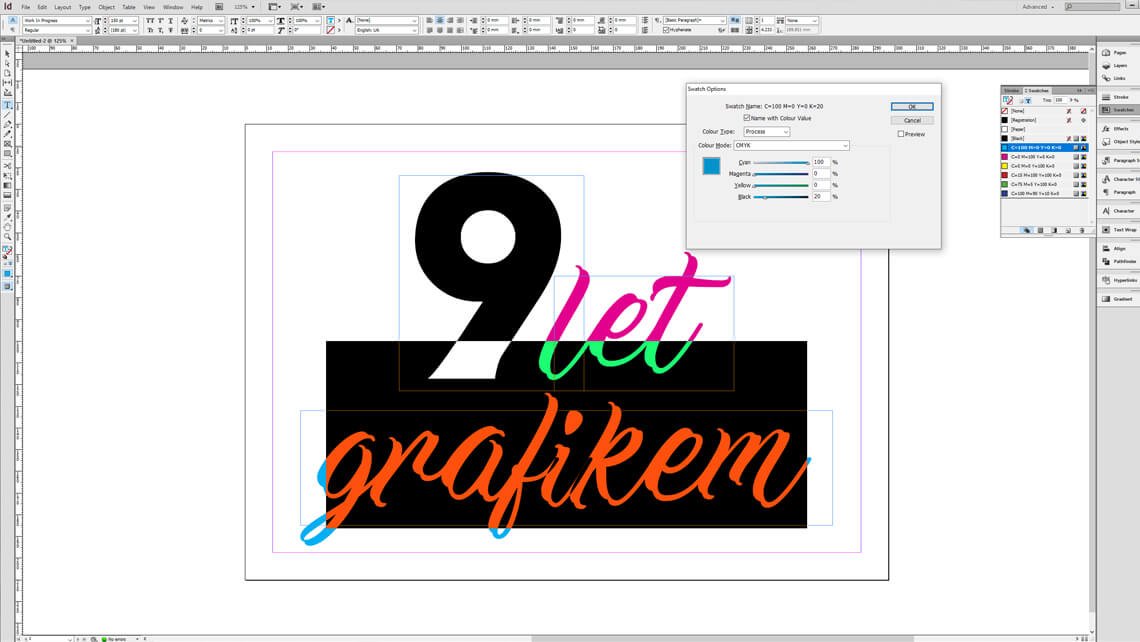Image resolution: width=1140 pixels, height=642 pixels.
Task: Click the colour preview swatch in Swatch Options
Action: click(x=711, y=166)
